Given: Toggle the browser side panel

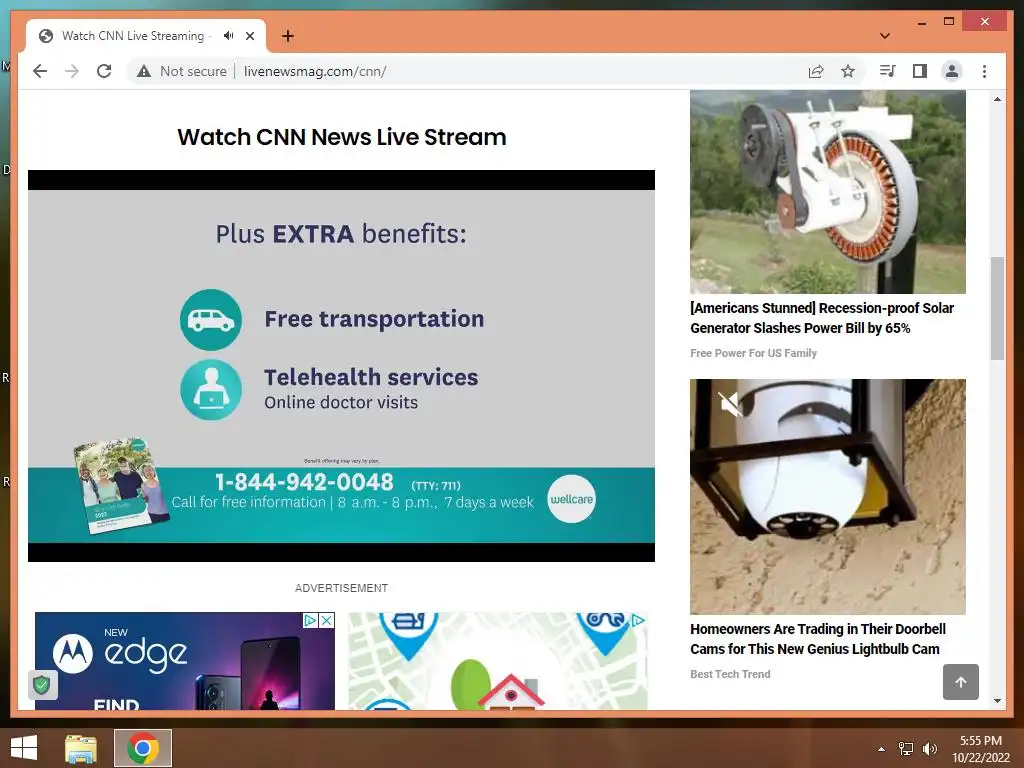Looking at the screenshot, I should click(x=920, y=71).
